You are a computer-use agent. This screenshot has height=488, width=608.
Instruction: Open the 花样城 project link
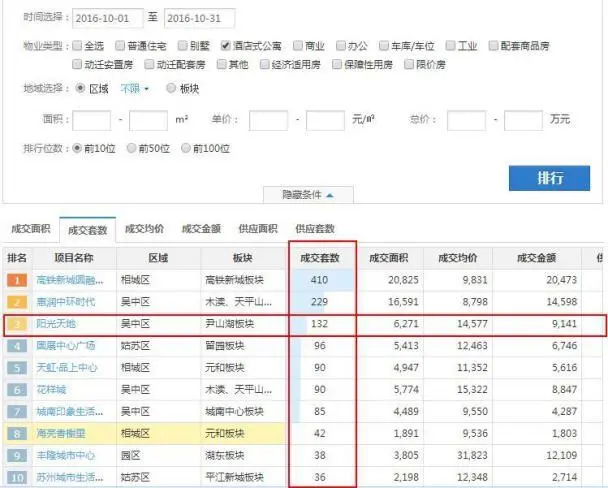tap(51, 390)
